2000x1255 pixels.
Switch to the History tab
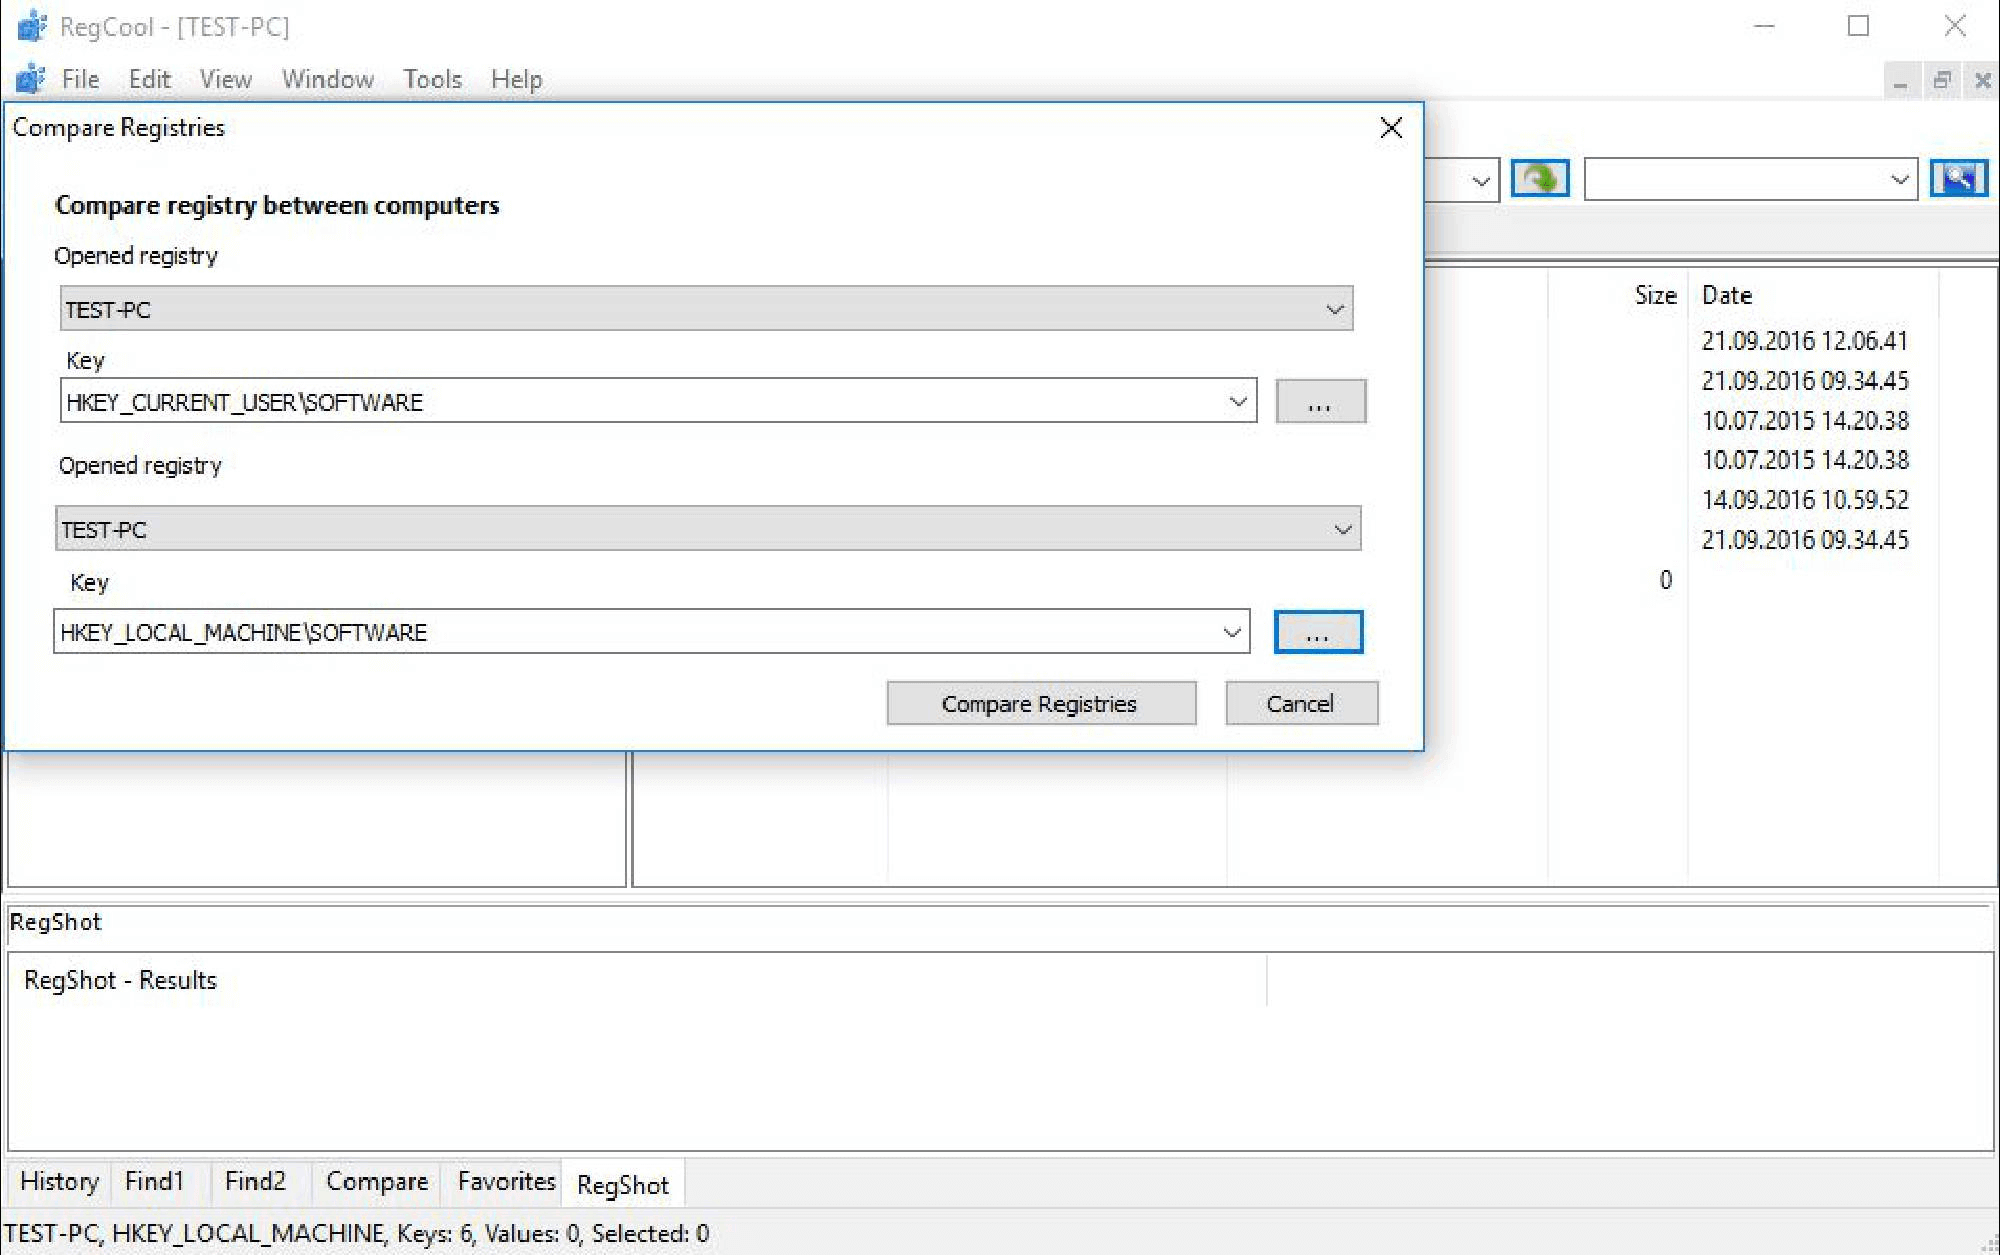(x=59, y=1181)
